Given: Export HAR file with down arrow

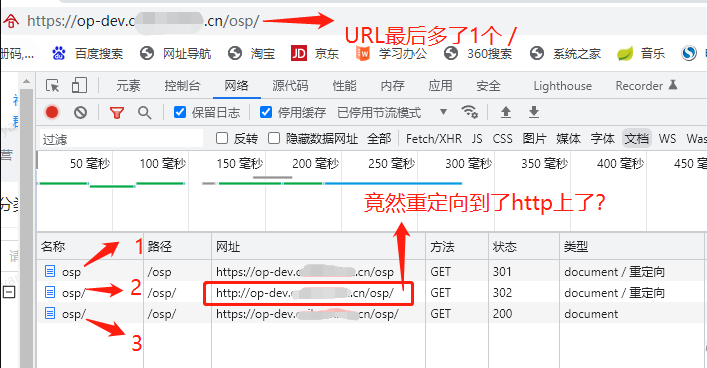Looking at the screenshot, I should 534,112.
